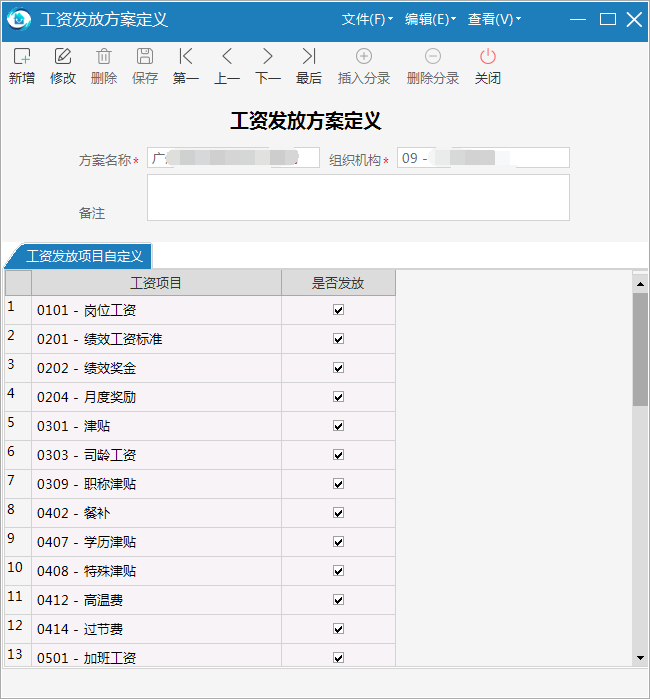Screen dimensions: 650x699
Task: Toggle 是否发放 checkbox for 绩效工资标准
Action: click(x=338, y=339)
